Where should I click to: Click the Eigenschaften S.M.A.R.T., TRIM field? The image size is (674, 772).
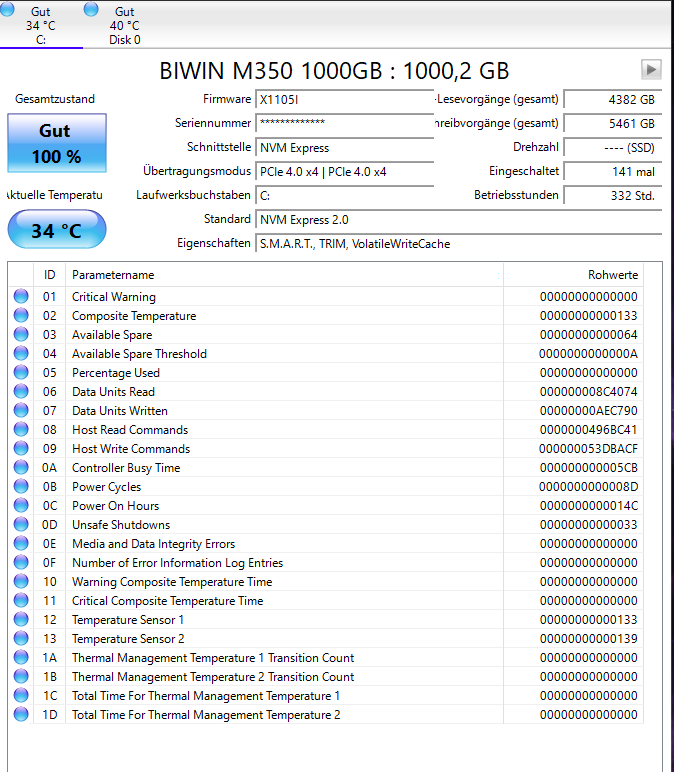[458, 244]
